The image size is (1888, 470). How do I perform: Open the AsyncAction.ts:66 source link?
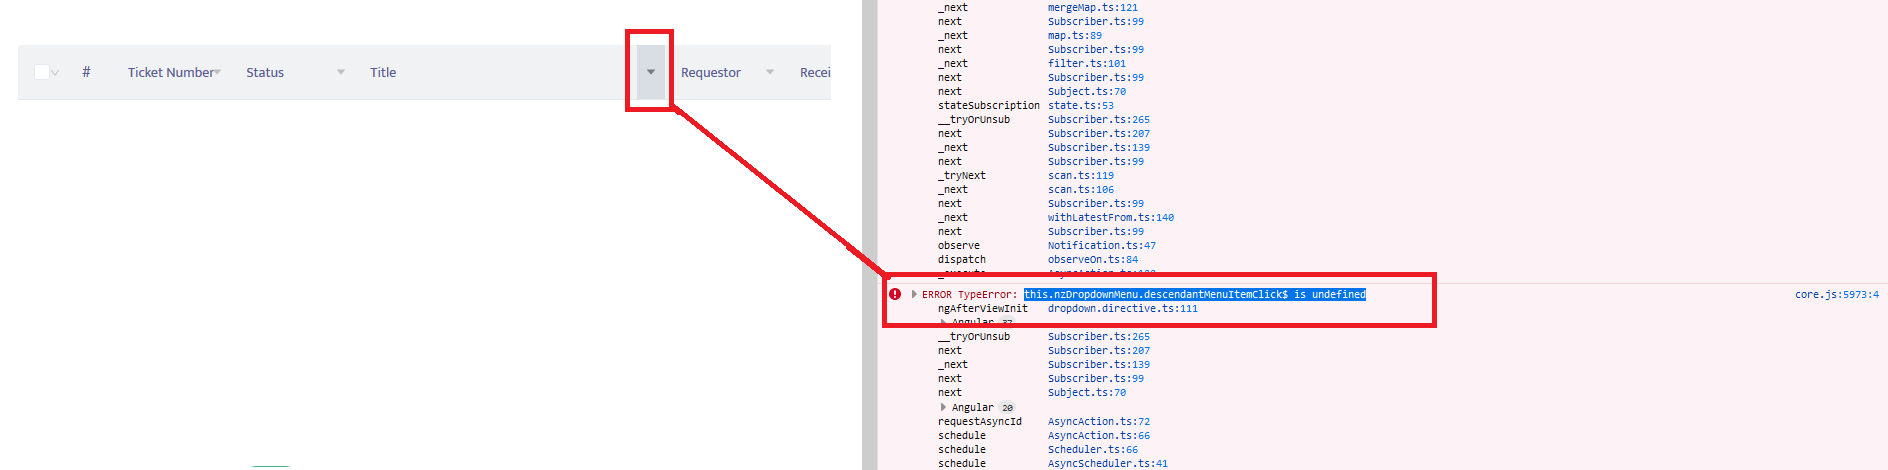coord(1098,435)
